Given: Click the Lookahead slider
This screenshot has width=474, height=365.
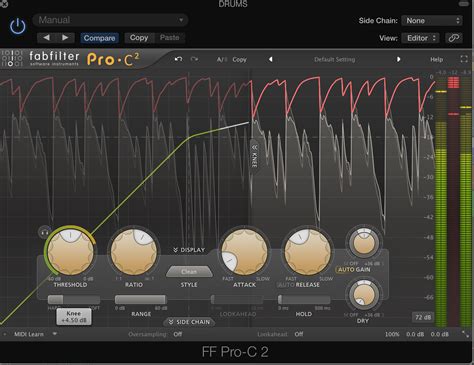Looking at the screenshot, I should point(237,299).
